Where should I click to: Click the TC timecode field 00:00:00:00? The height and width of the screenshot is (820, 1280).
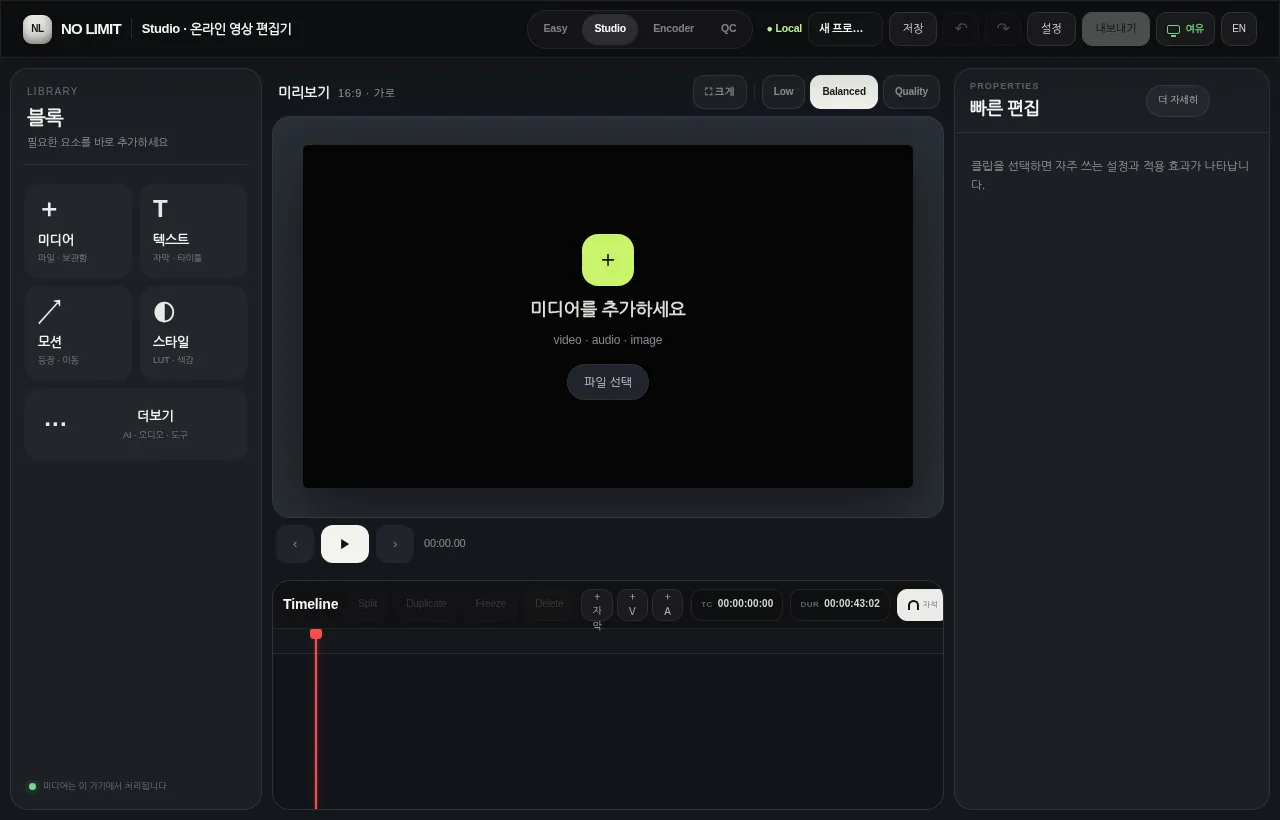tap(736, 605)
